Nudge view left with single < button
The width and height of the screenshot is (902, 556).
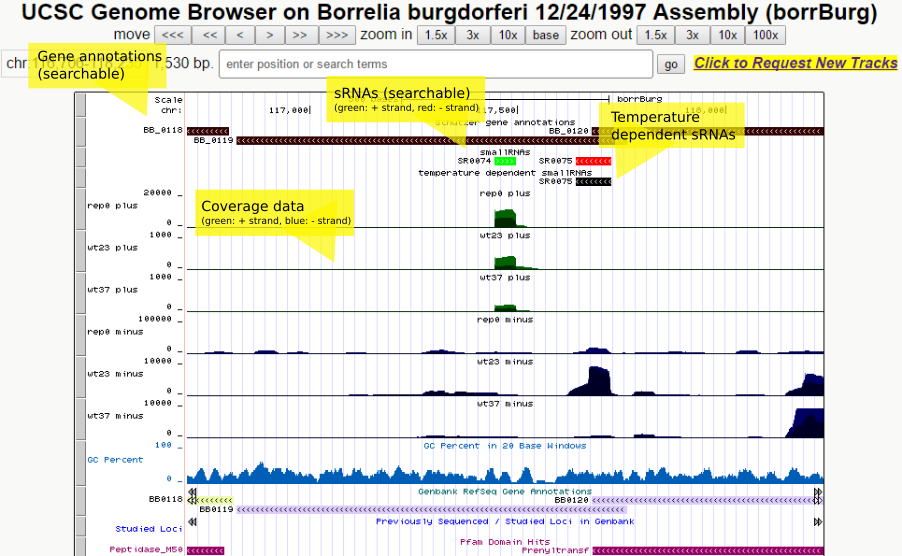240,35
